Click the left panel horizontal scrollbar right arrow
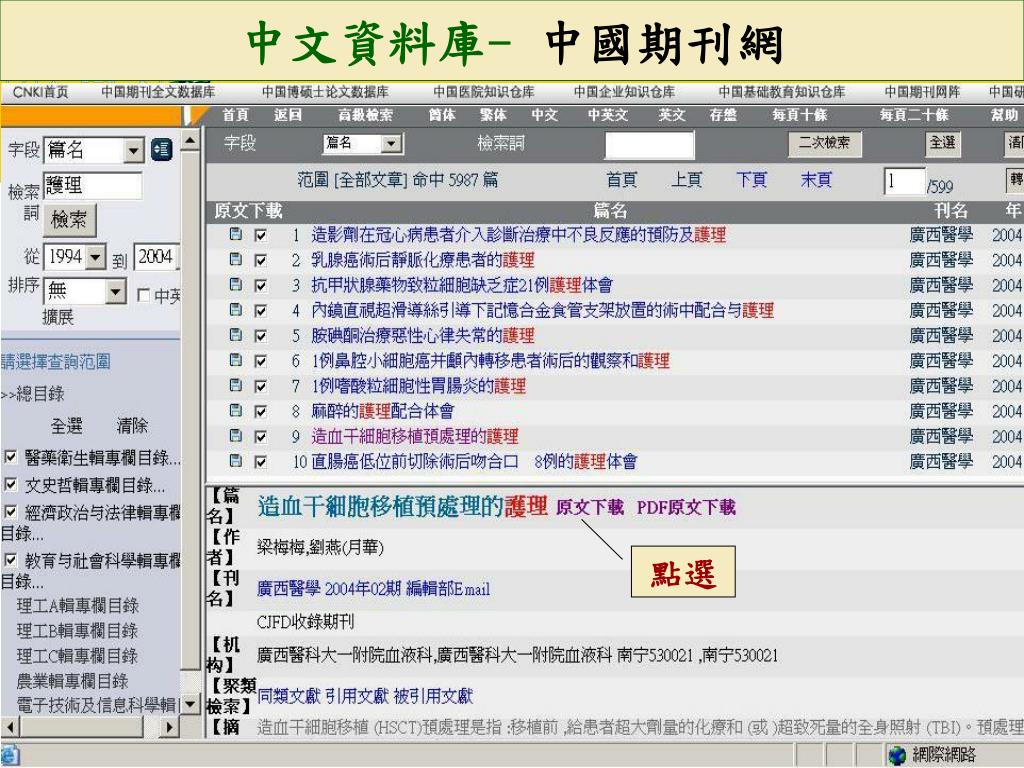Viewport: 1024px width, 768px height. [169, 727]
